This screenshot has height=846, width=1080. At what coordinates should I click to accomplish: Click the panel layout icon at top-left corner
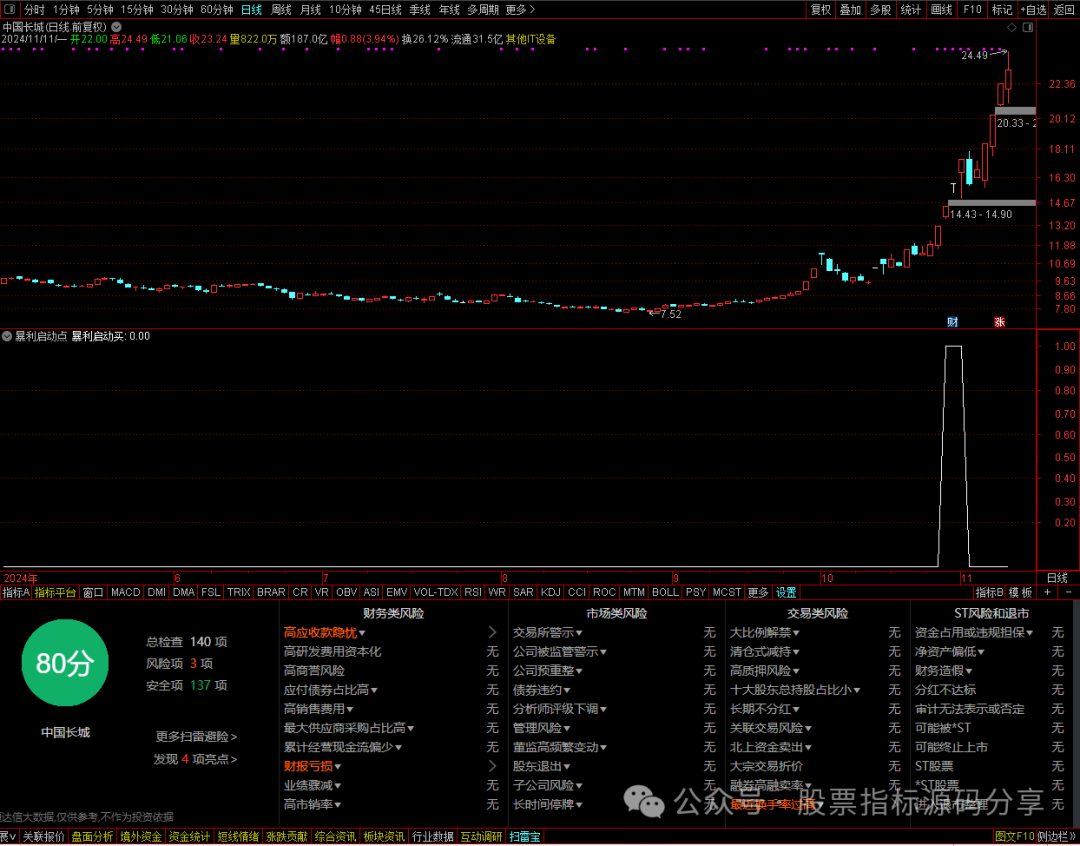point(10,10)
